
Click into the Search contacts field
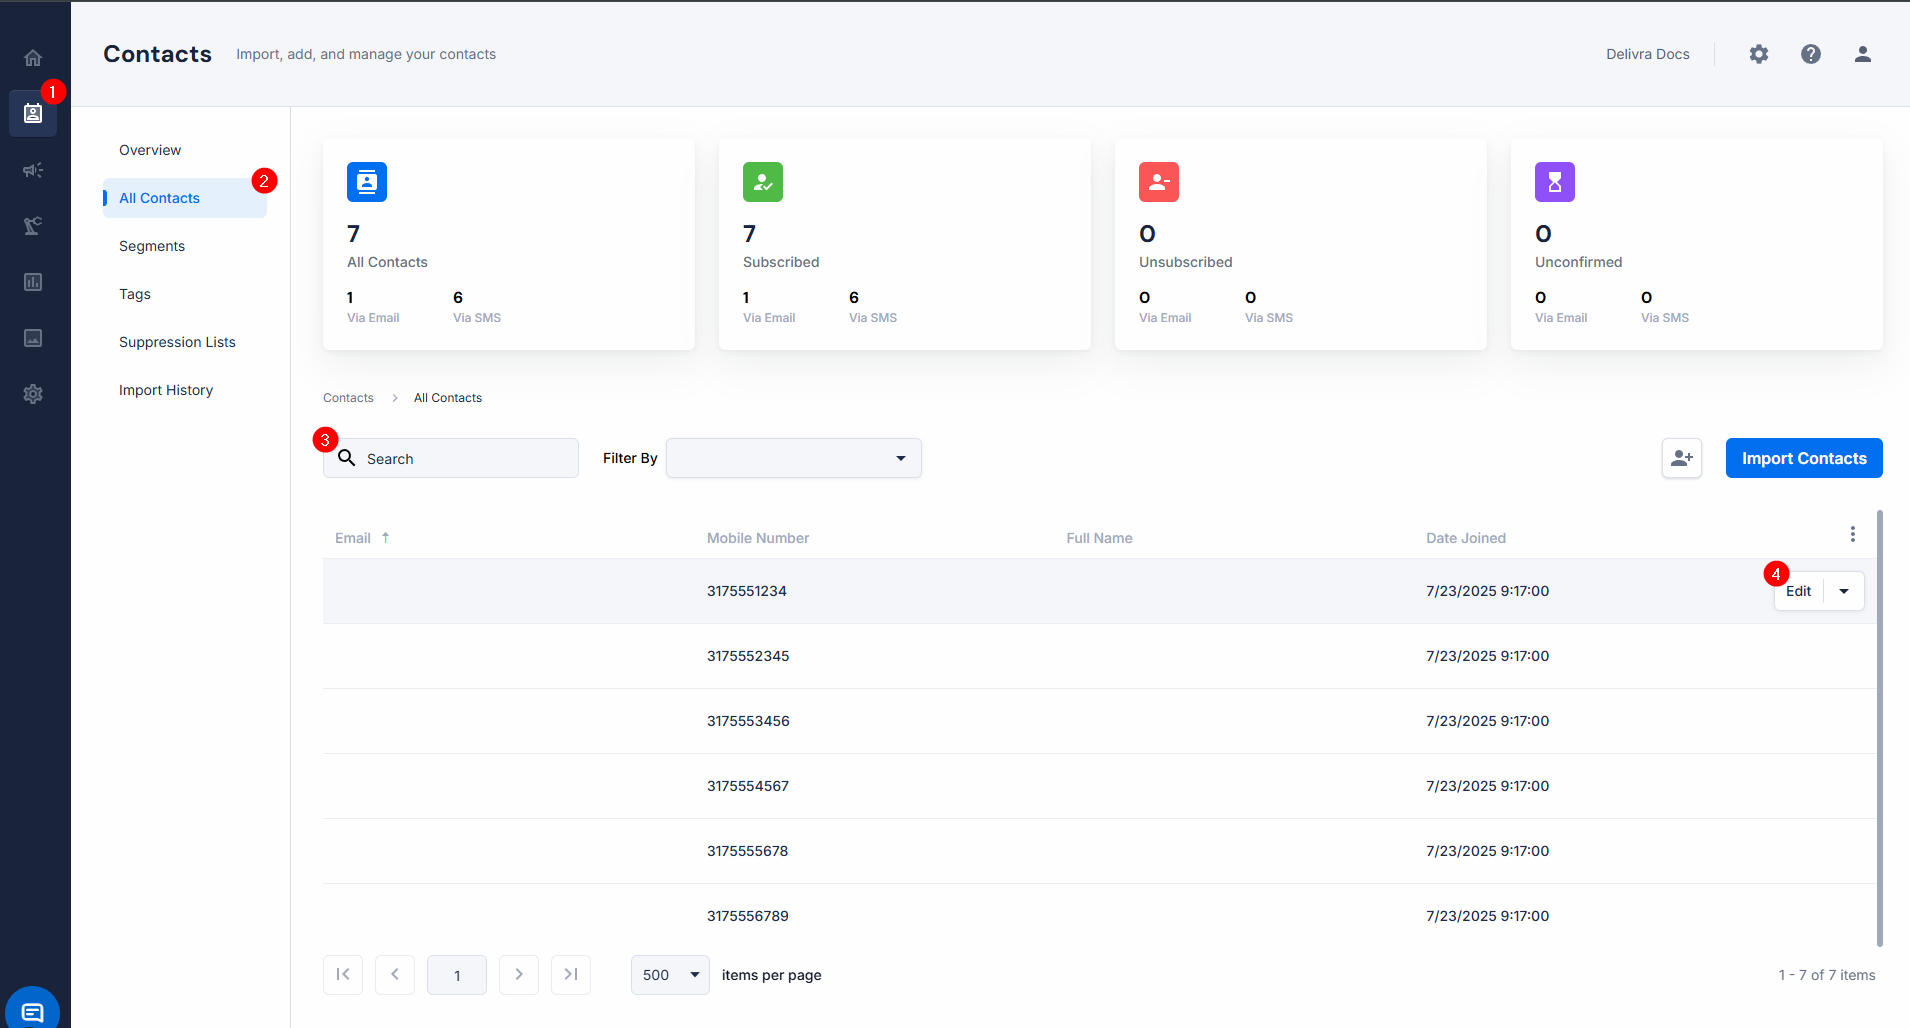click(451, 458)
